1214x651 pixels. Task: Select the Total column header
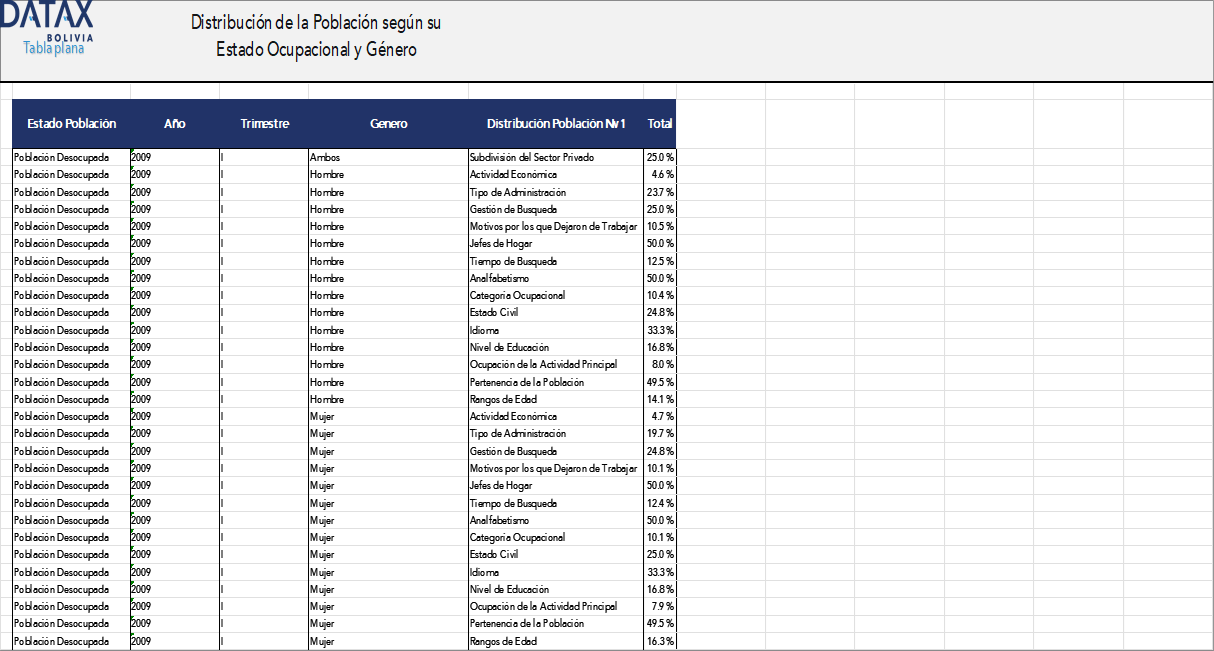tap(660, 124)
